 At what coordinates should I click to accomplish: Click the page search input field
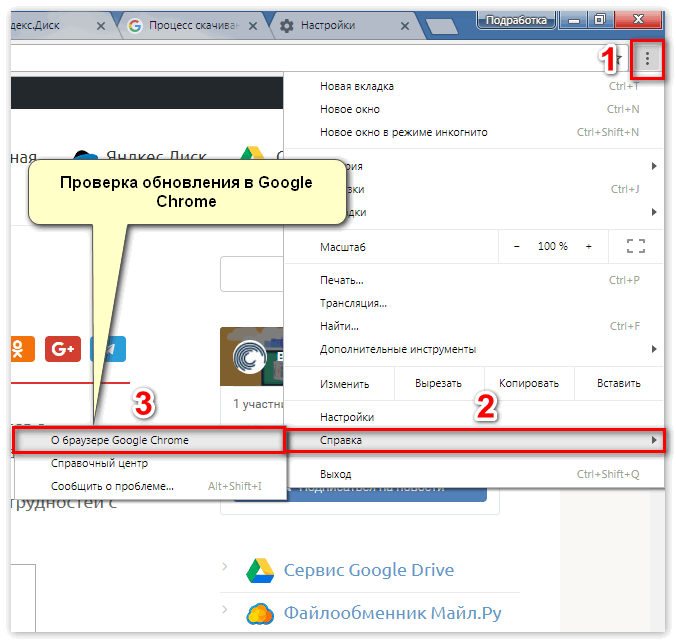coord(252,274)
